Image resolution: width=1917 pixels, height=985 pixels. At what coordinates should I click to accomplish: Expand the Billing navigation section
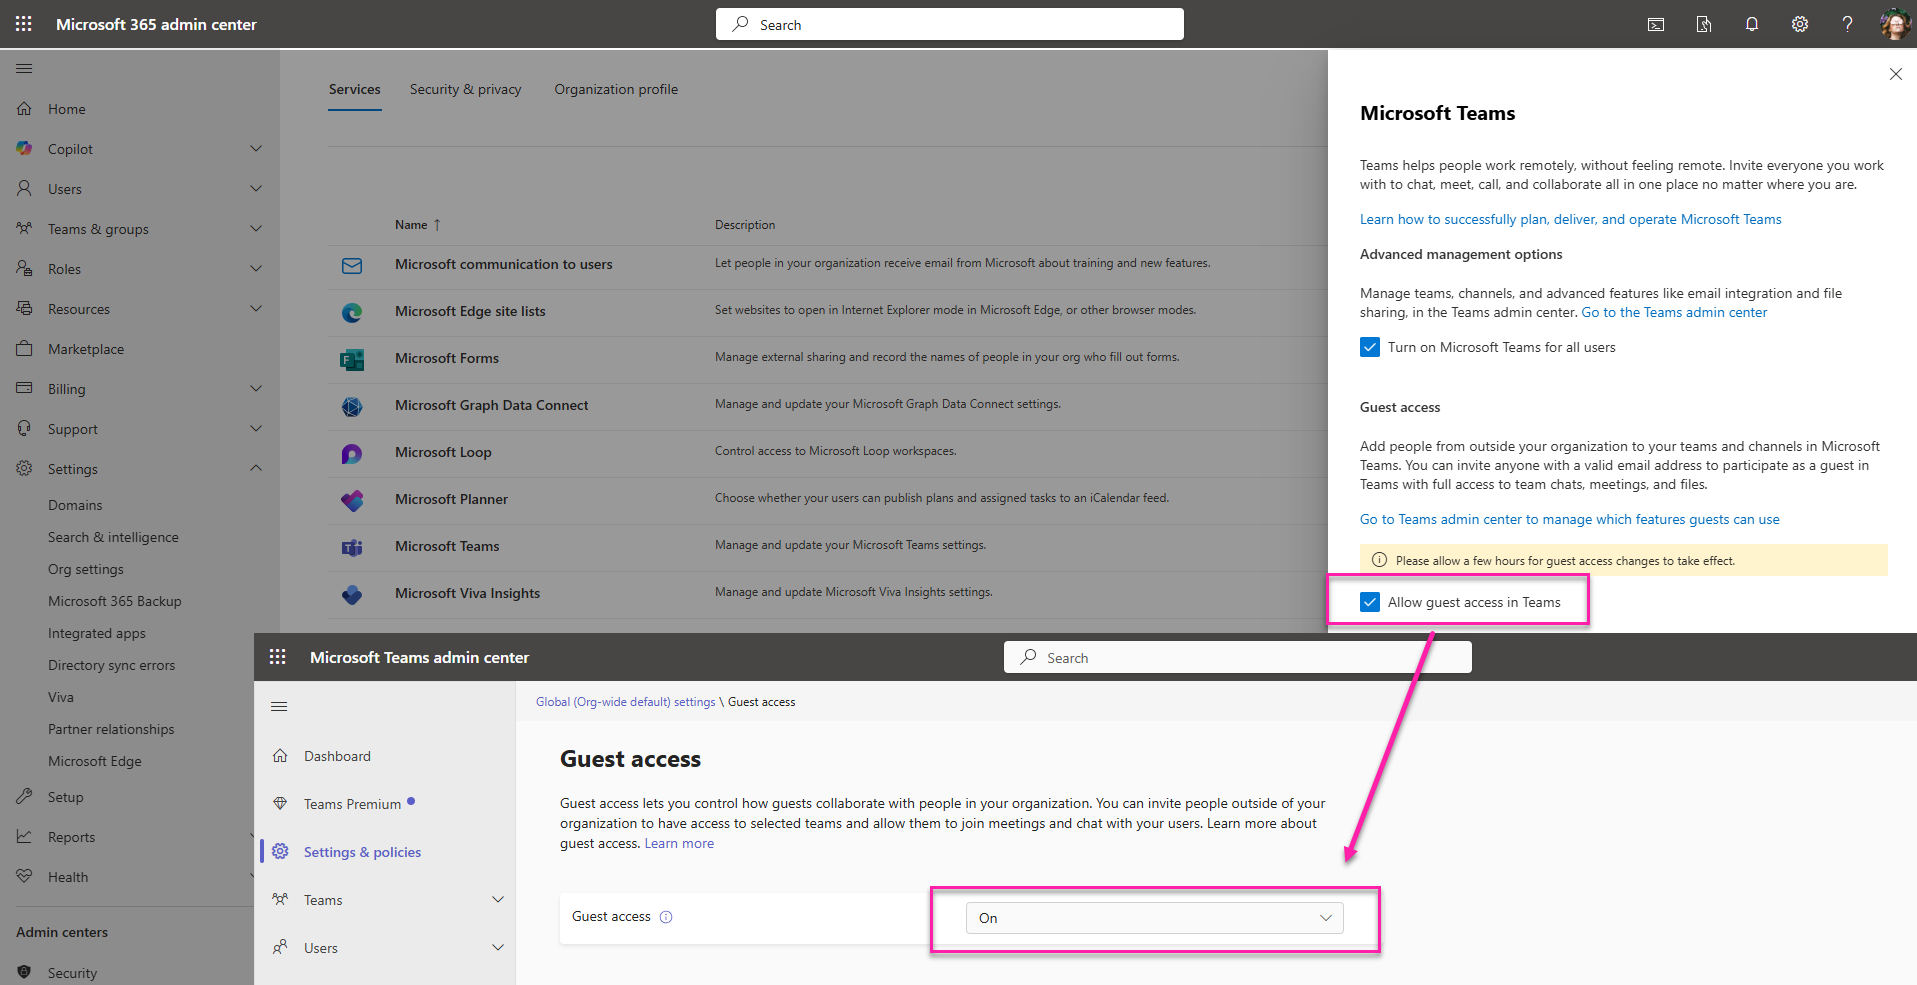click(x=256, y=388)
